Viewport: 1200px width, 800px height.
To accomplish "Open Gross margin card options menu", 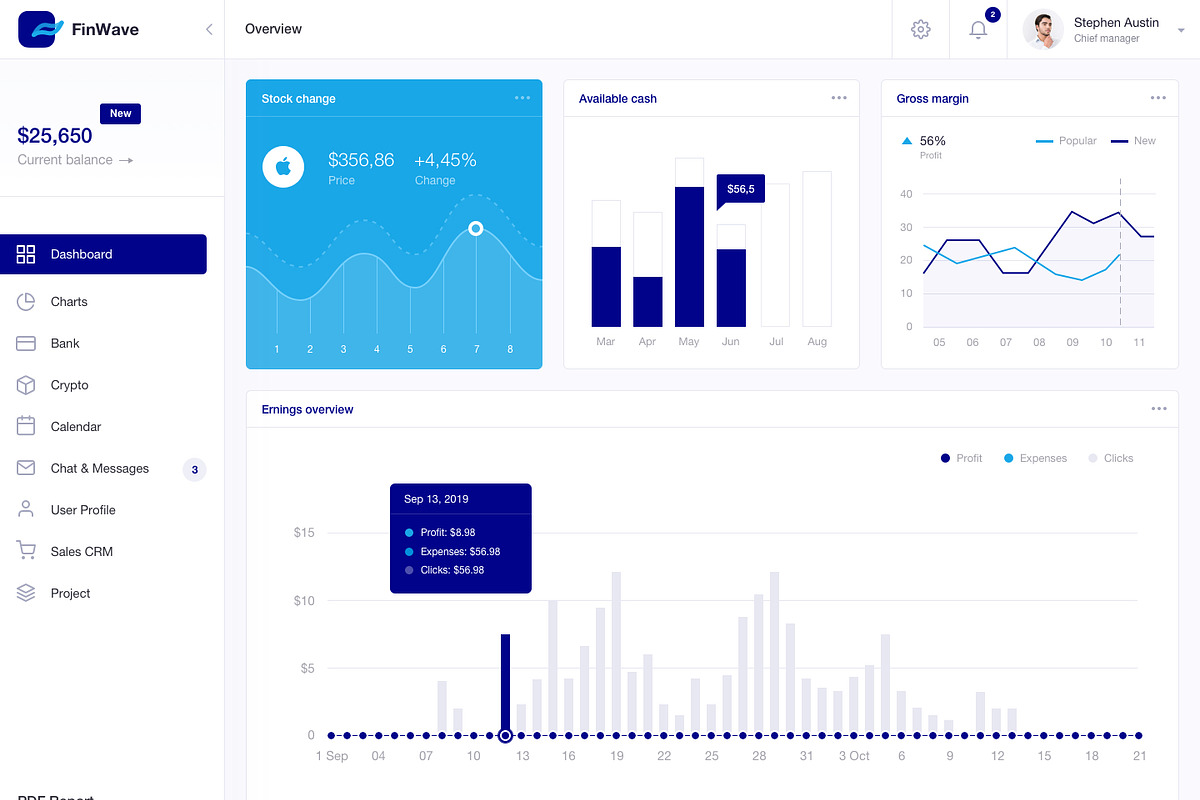I will point(1158,98).
